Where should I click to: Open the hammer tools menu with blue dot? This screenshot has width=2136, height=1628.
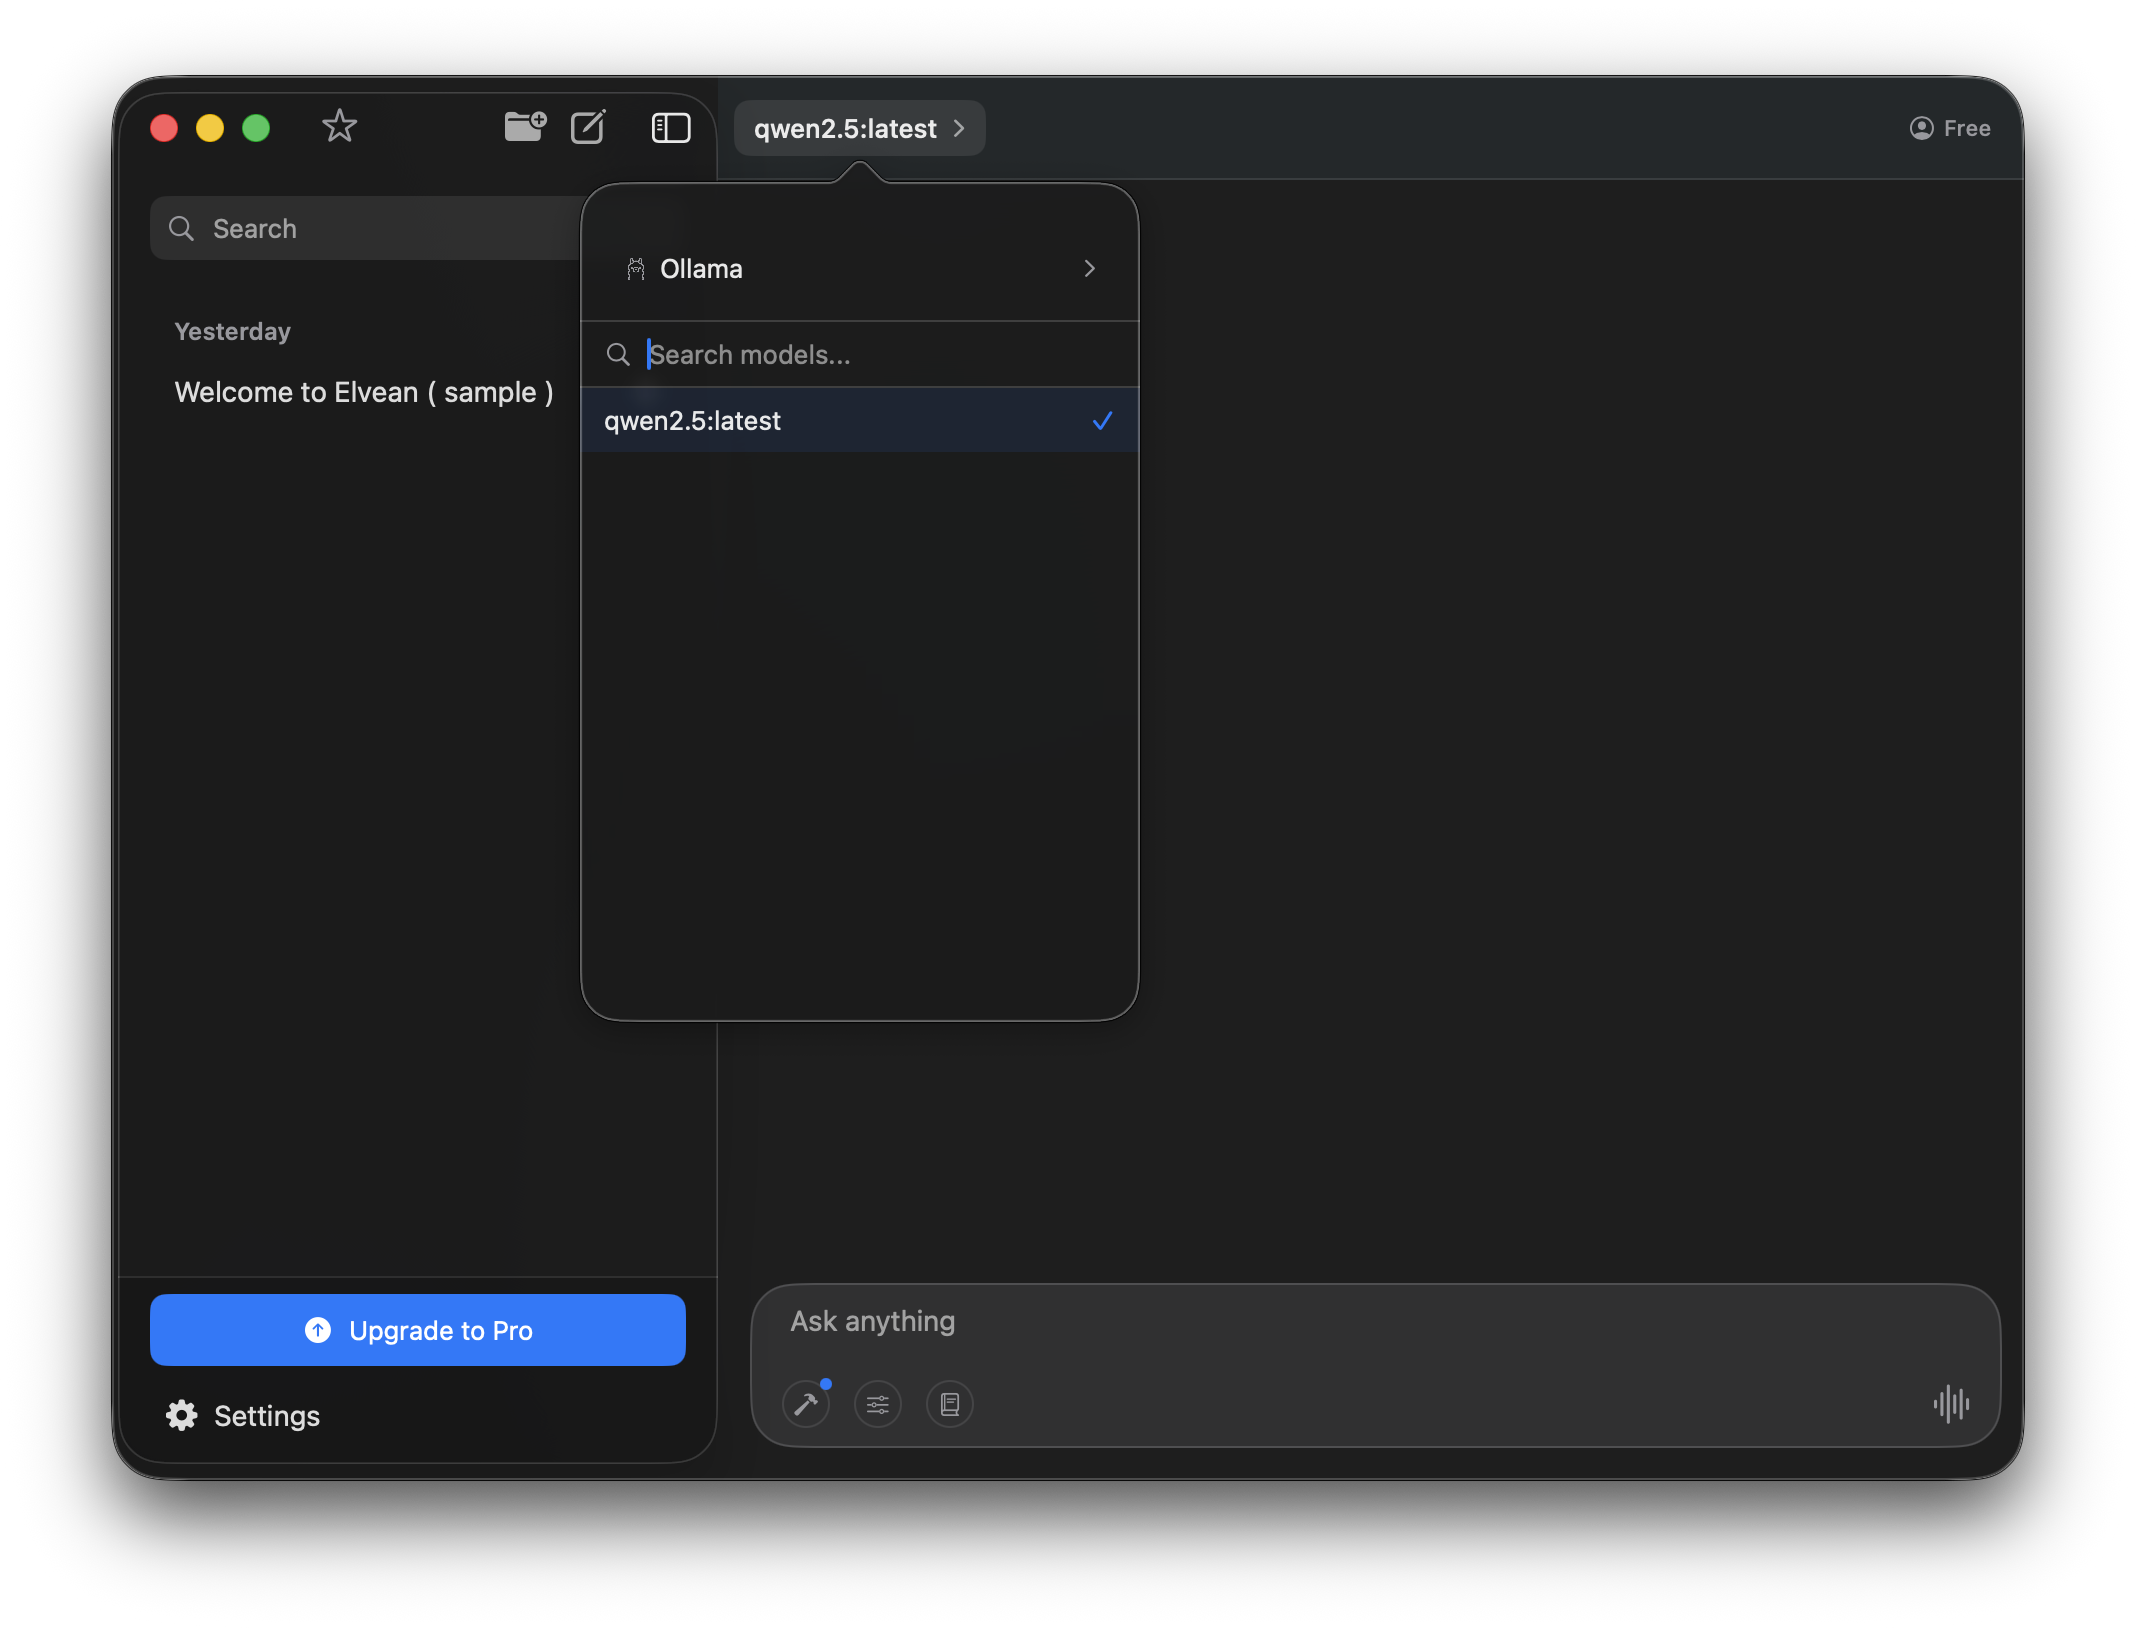tap(806, 1404)
